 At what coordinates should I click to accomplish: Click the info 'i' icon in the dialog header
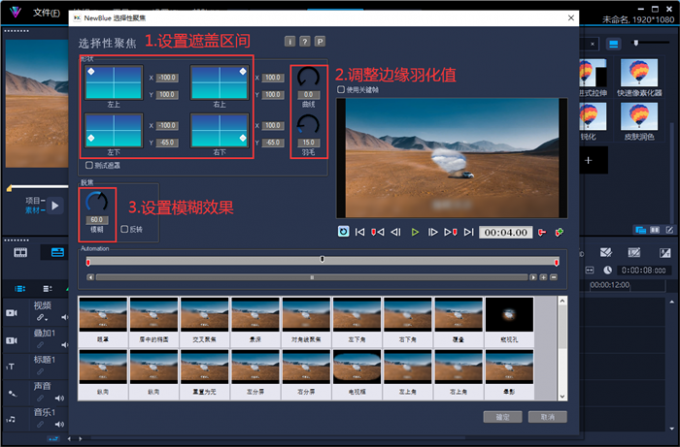point(290,41)
